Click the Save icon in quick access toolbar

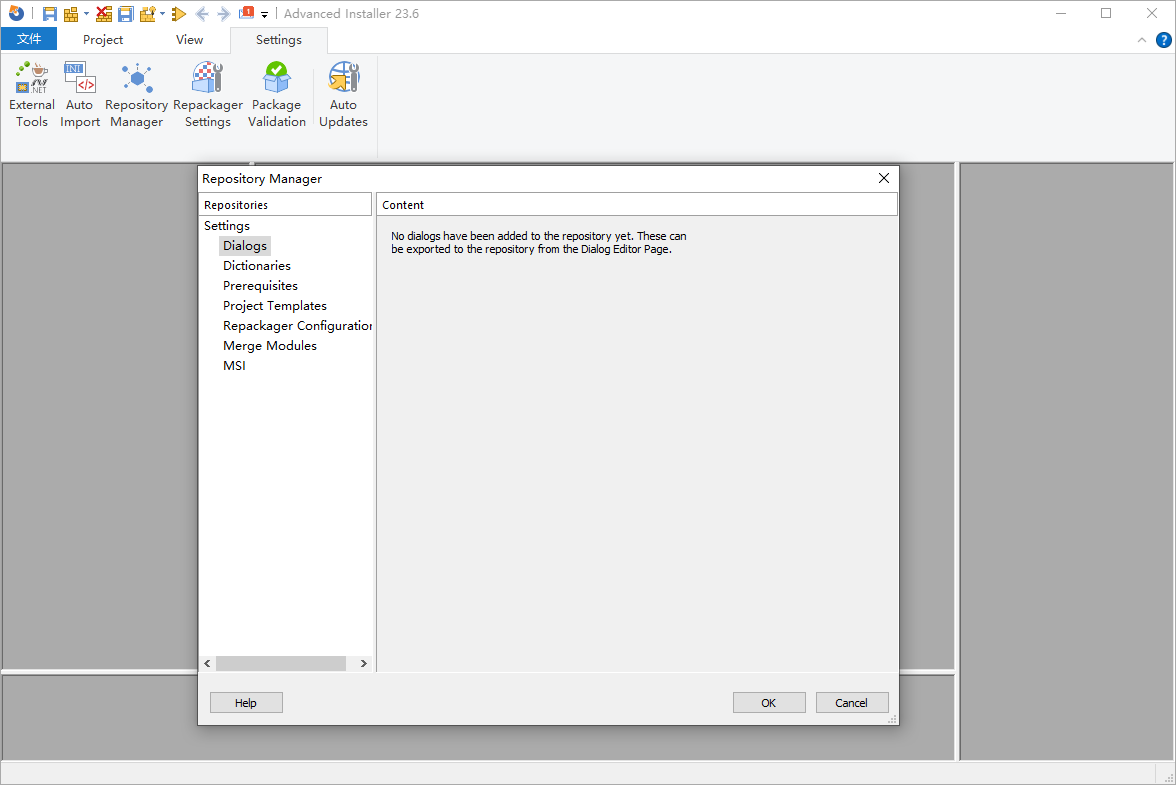tap(49, 14)
